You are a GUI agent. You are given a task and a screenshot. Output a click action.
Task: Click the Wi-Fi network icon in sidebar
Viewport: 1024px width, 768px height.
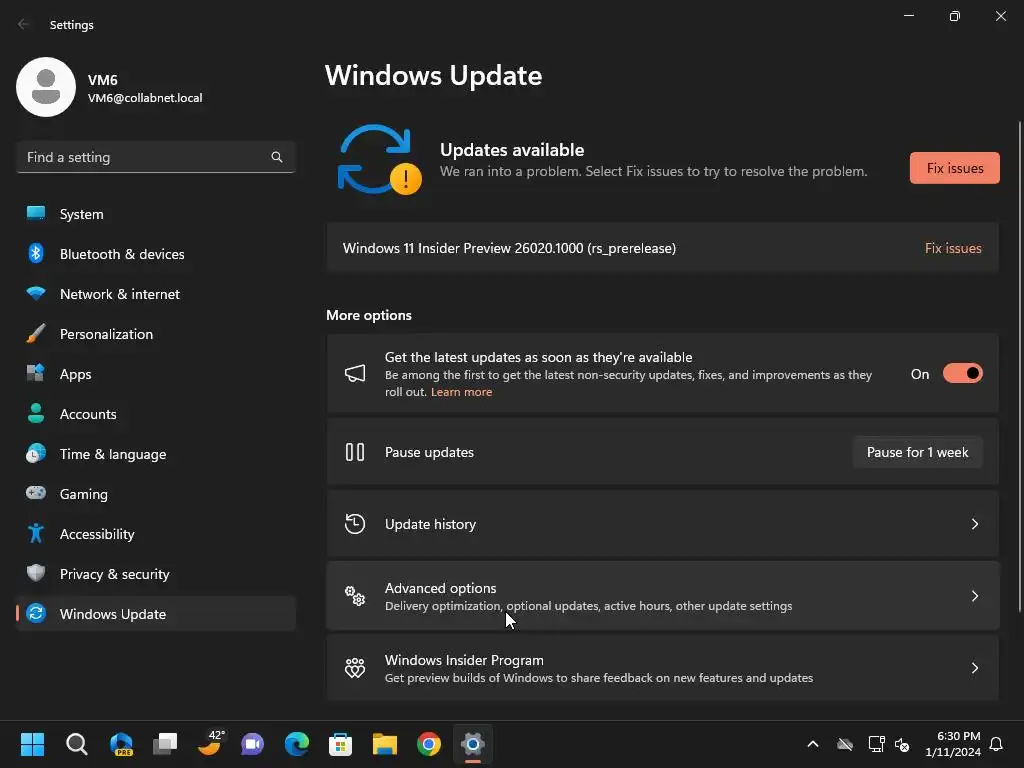[x=36, y=293]
